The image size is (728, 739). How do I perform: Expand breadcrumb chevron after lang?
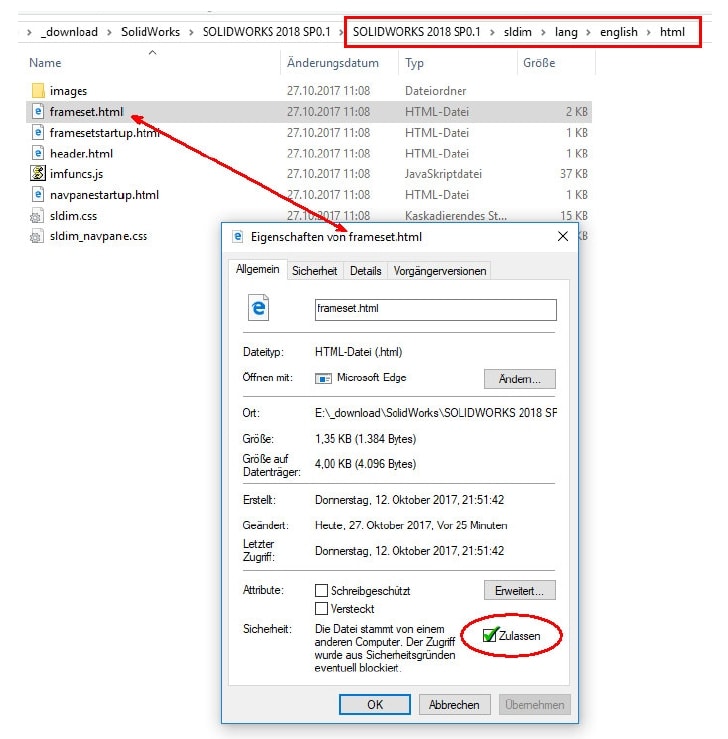(589, 32)
